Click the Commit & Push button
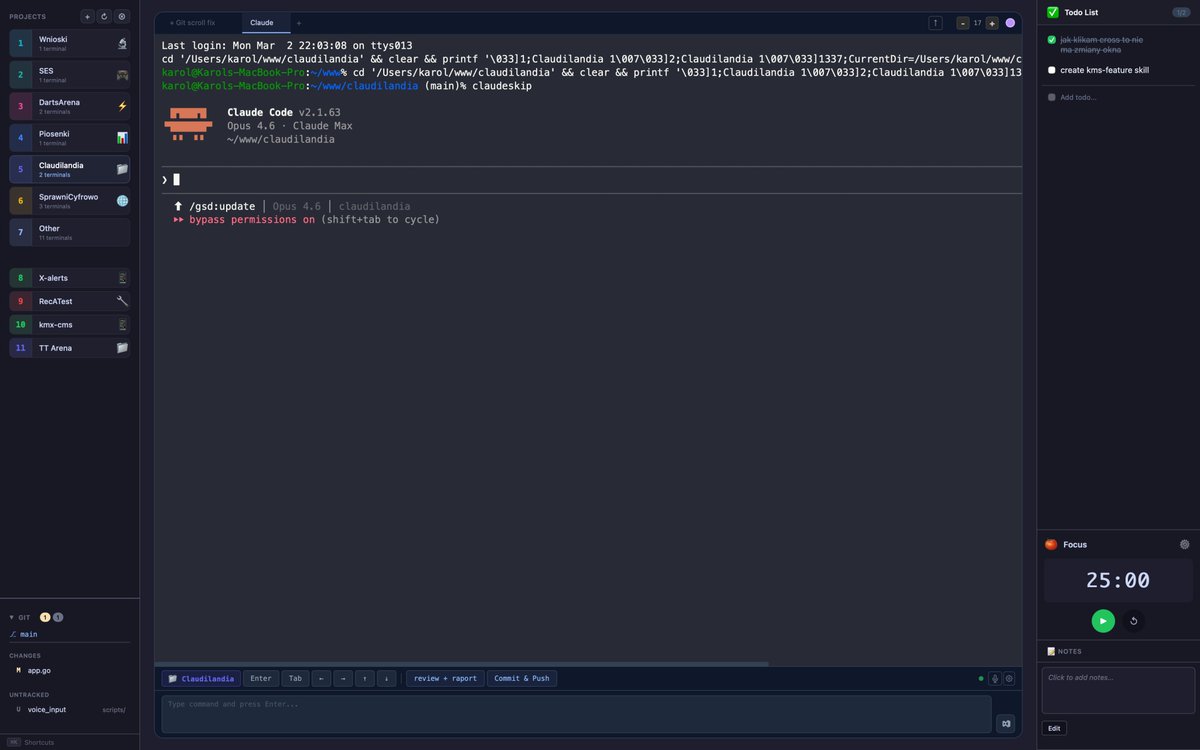The height and width of the screenshot is (750, 1200). 522,678
